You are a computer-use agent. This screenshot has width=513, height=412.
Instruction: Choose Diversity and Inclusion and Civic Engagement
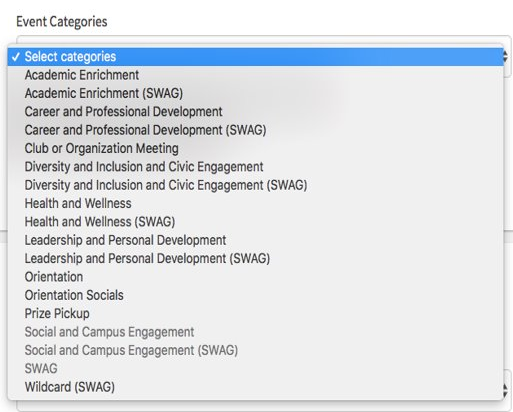[255, 167]
